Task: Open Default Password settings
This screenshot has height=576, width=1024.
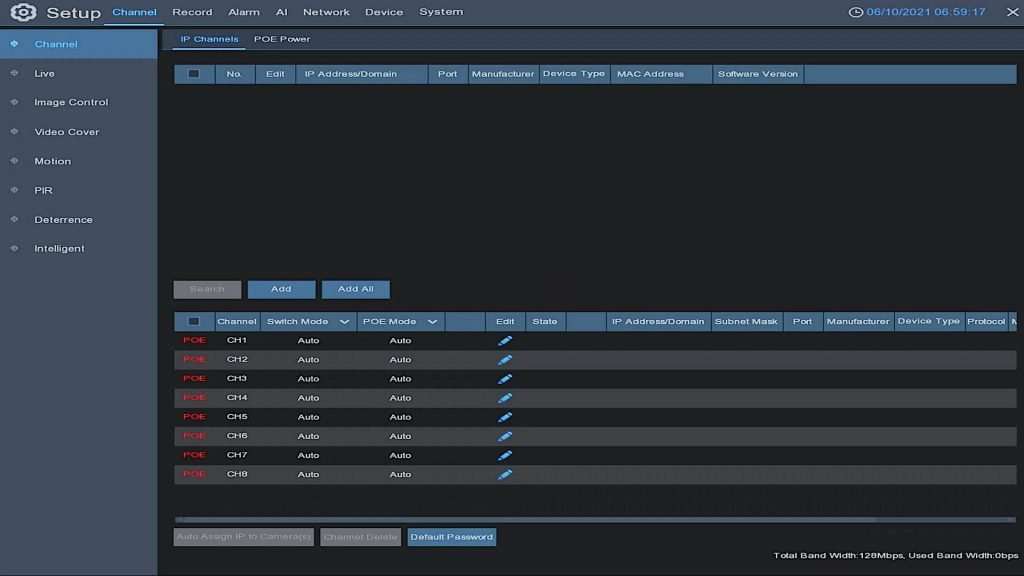Action: click(x=451, y=536)
